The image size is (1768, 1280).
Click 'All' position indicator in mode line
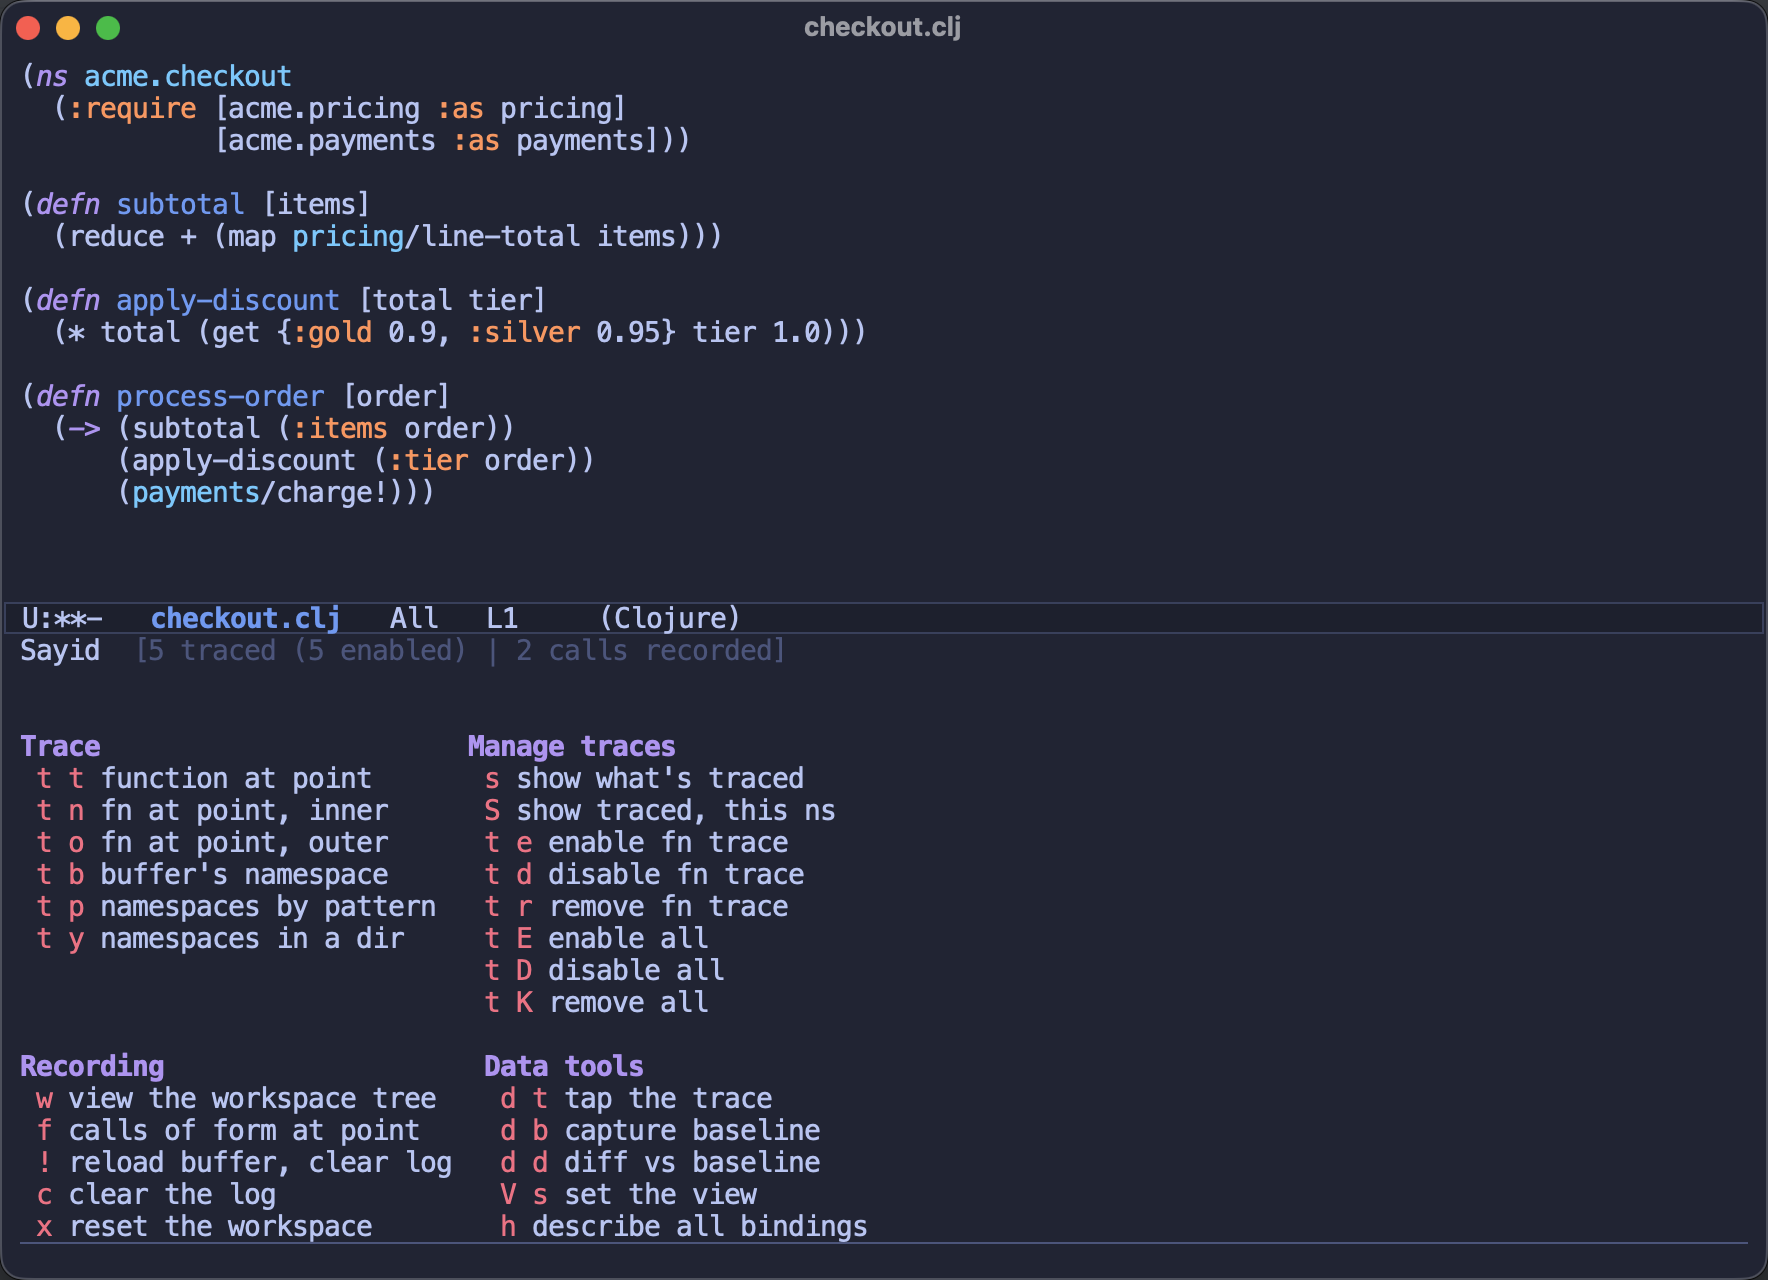[414, 618]
